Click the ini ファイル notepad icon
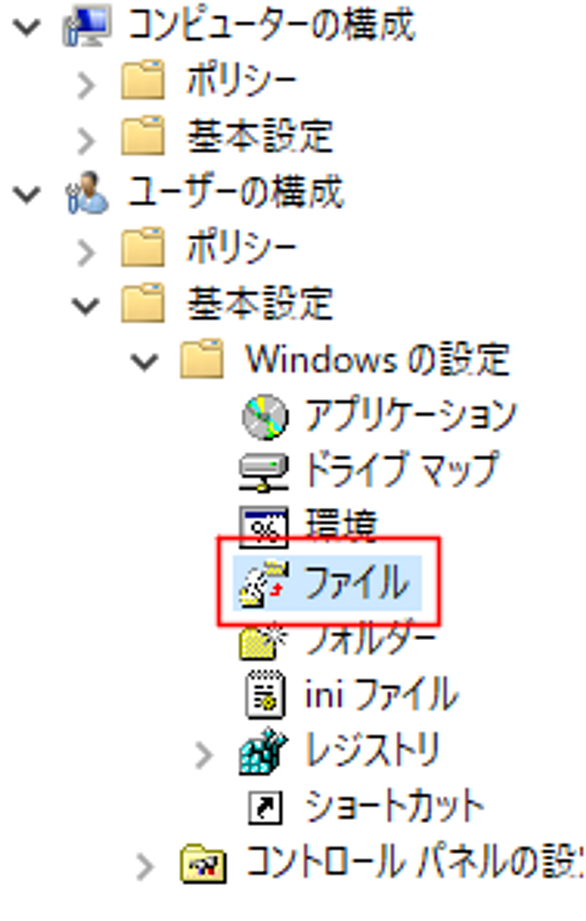Viewport: 586px width, 921px height. 265,695
